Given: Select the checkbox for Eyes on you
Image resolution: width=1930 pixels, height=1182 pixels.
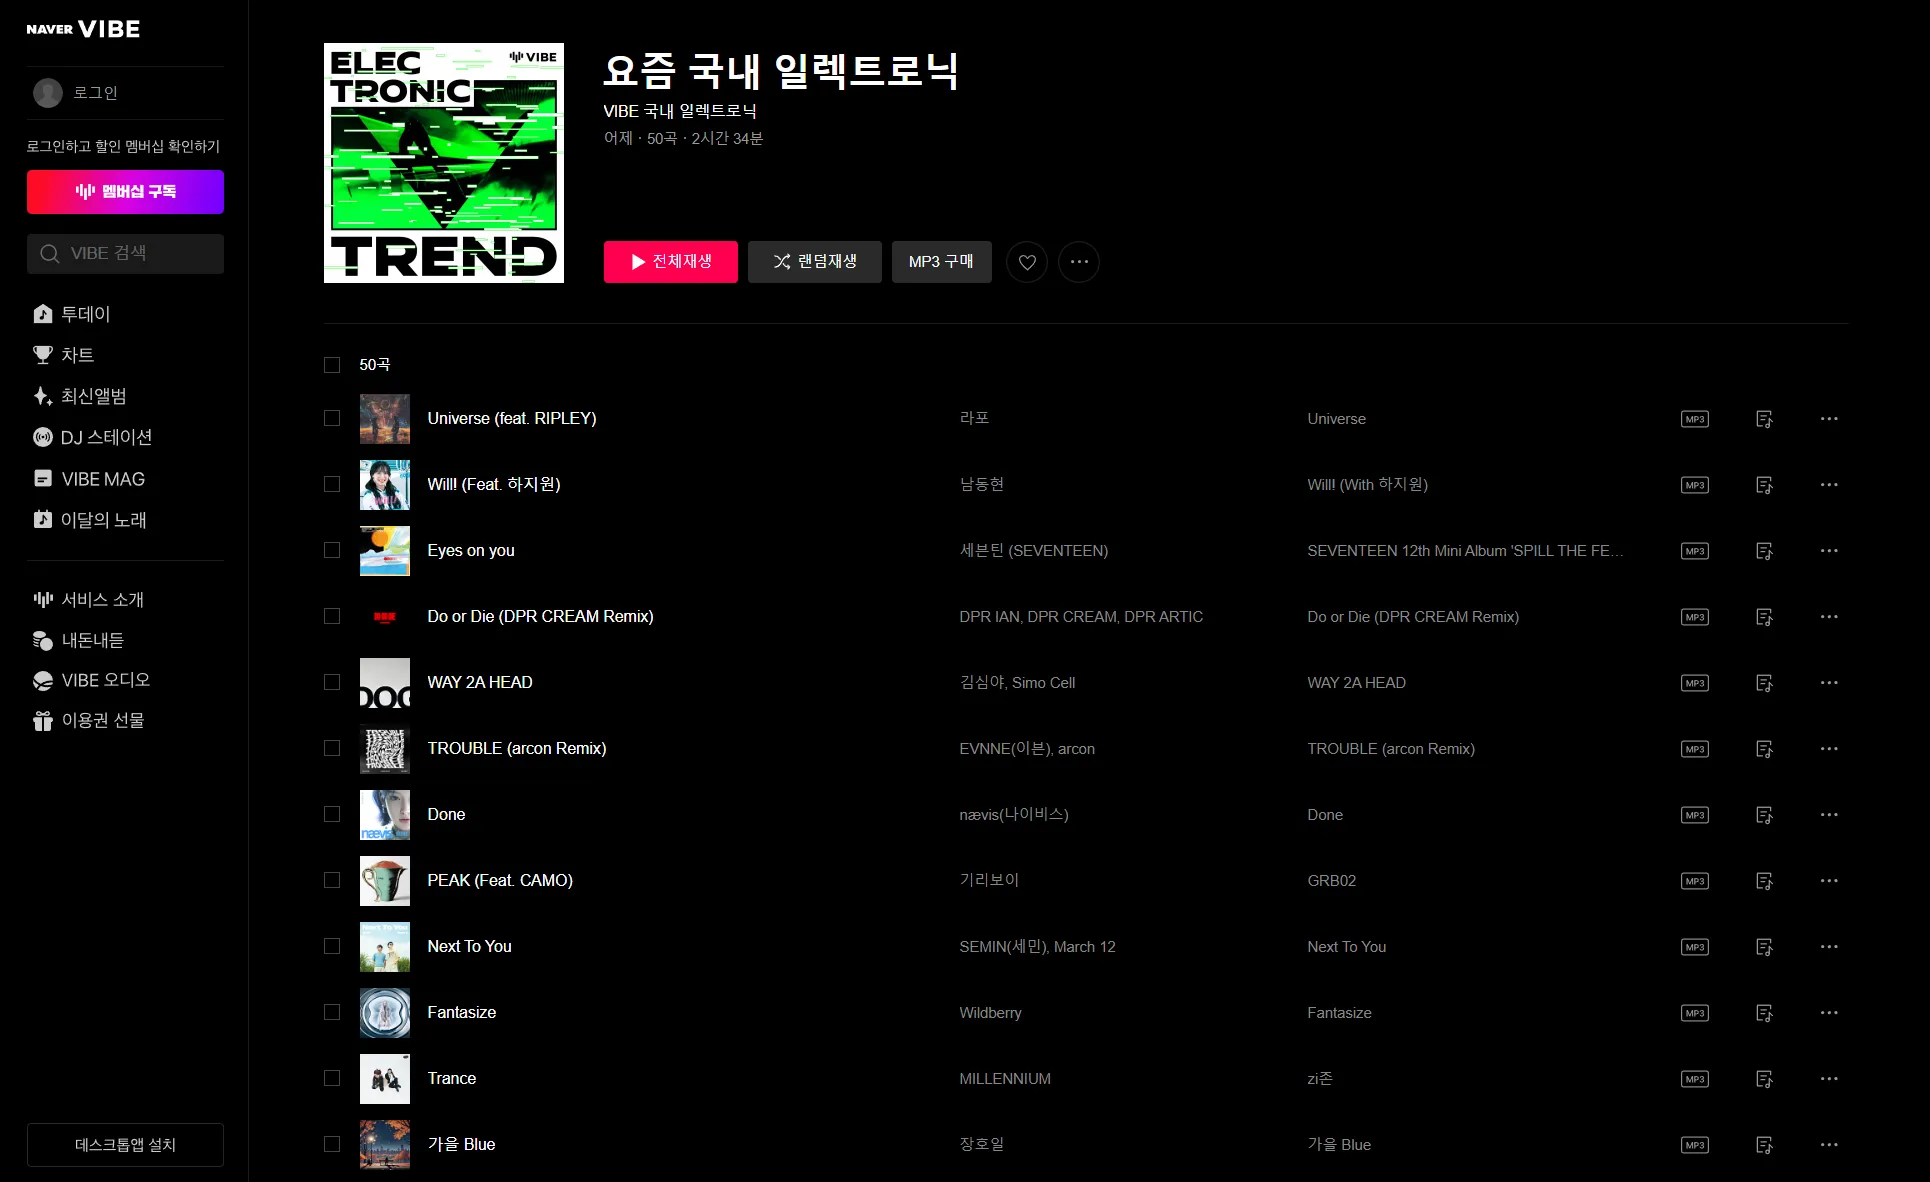Looking at the screenshot, I should pyautogui.click(x=332, y=550).
